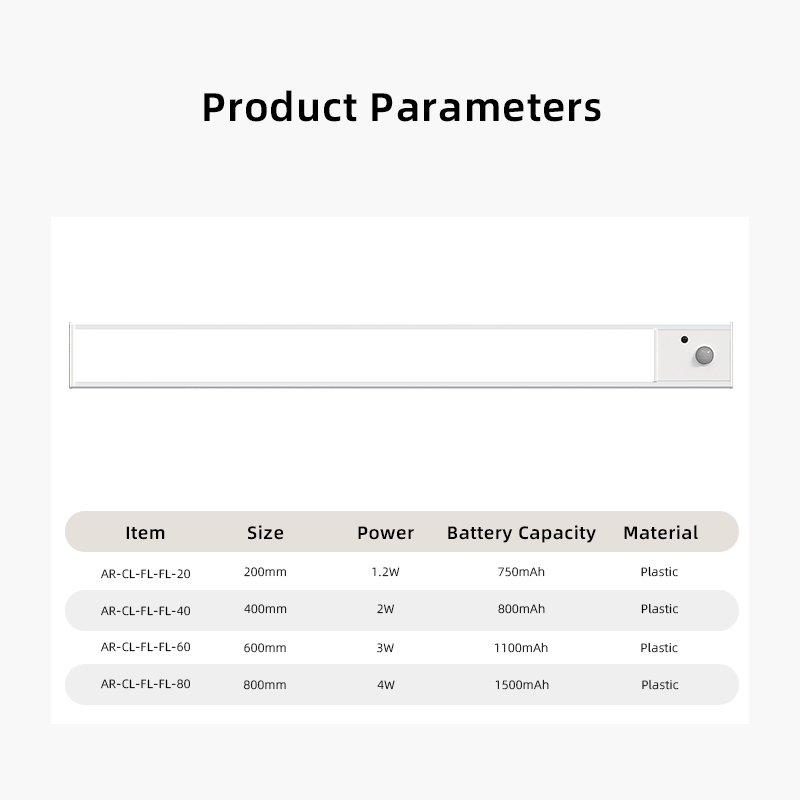This screenshot has height=800, width=800.
Task: Click the 1100mAh battery capacity cell
Action: click(x=521, y=648)
